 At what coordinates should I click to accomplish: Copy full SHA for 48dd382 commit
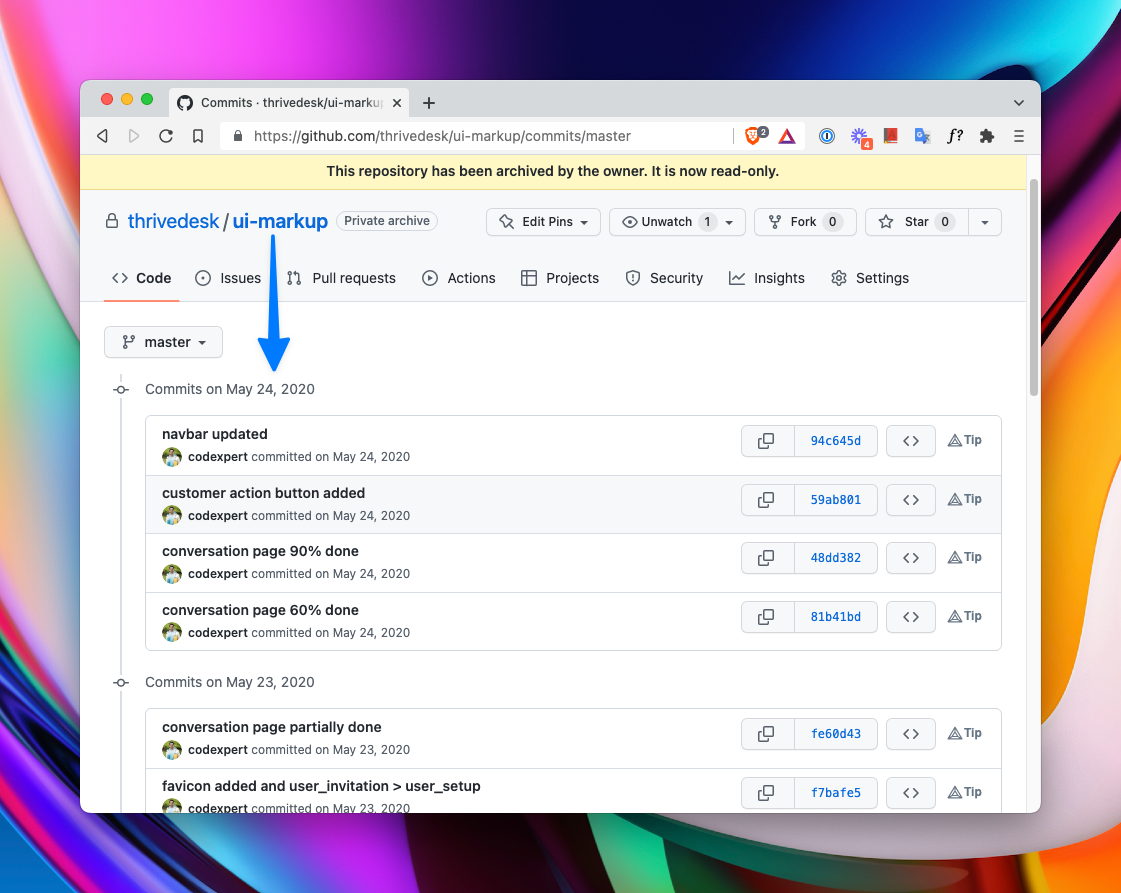coord(767,558)
